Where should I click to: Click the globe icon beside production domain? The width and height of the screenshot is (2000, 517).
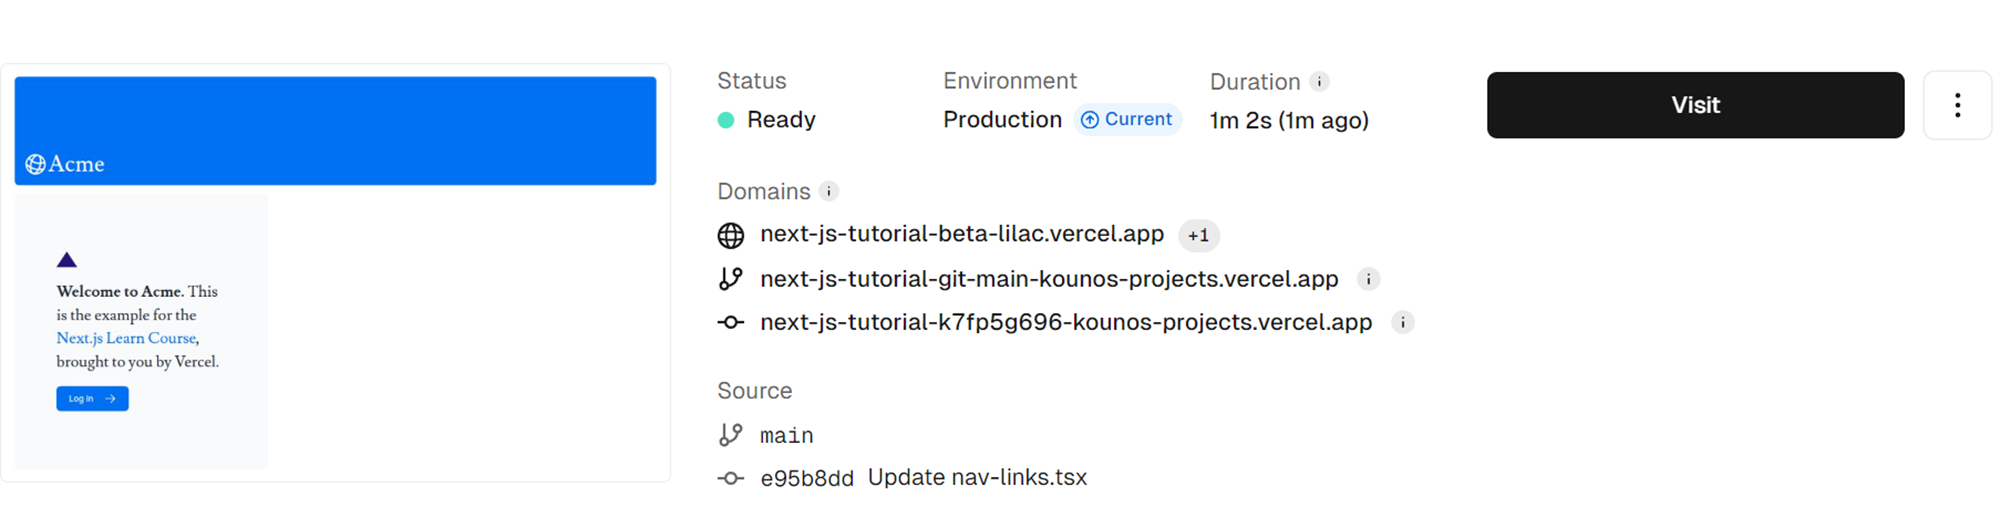[x=731, y=235]
